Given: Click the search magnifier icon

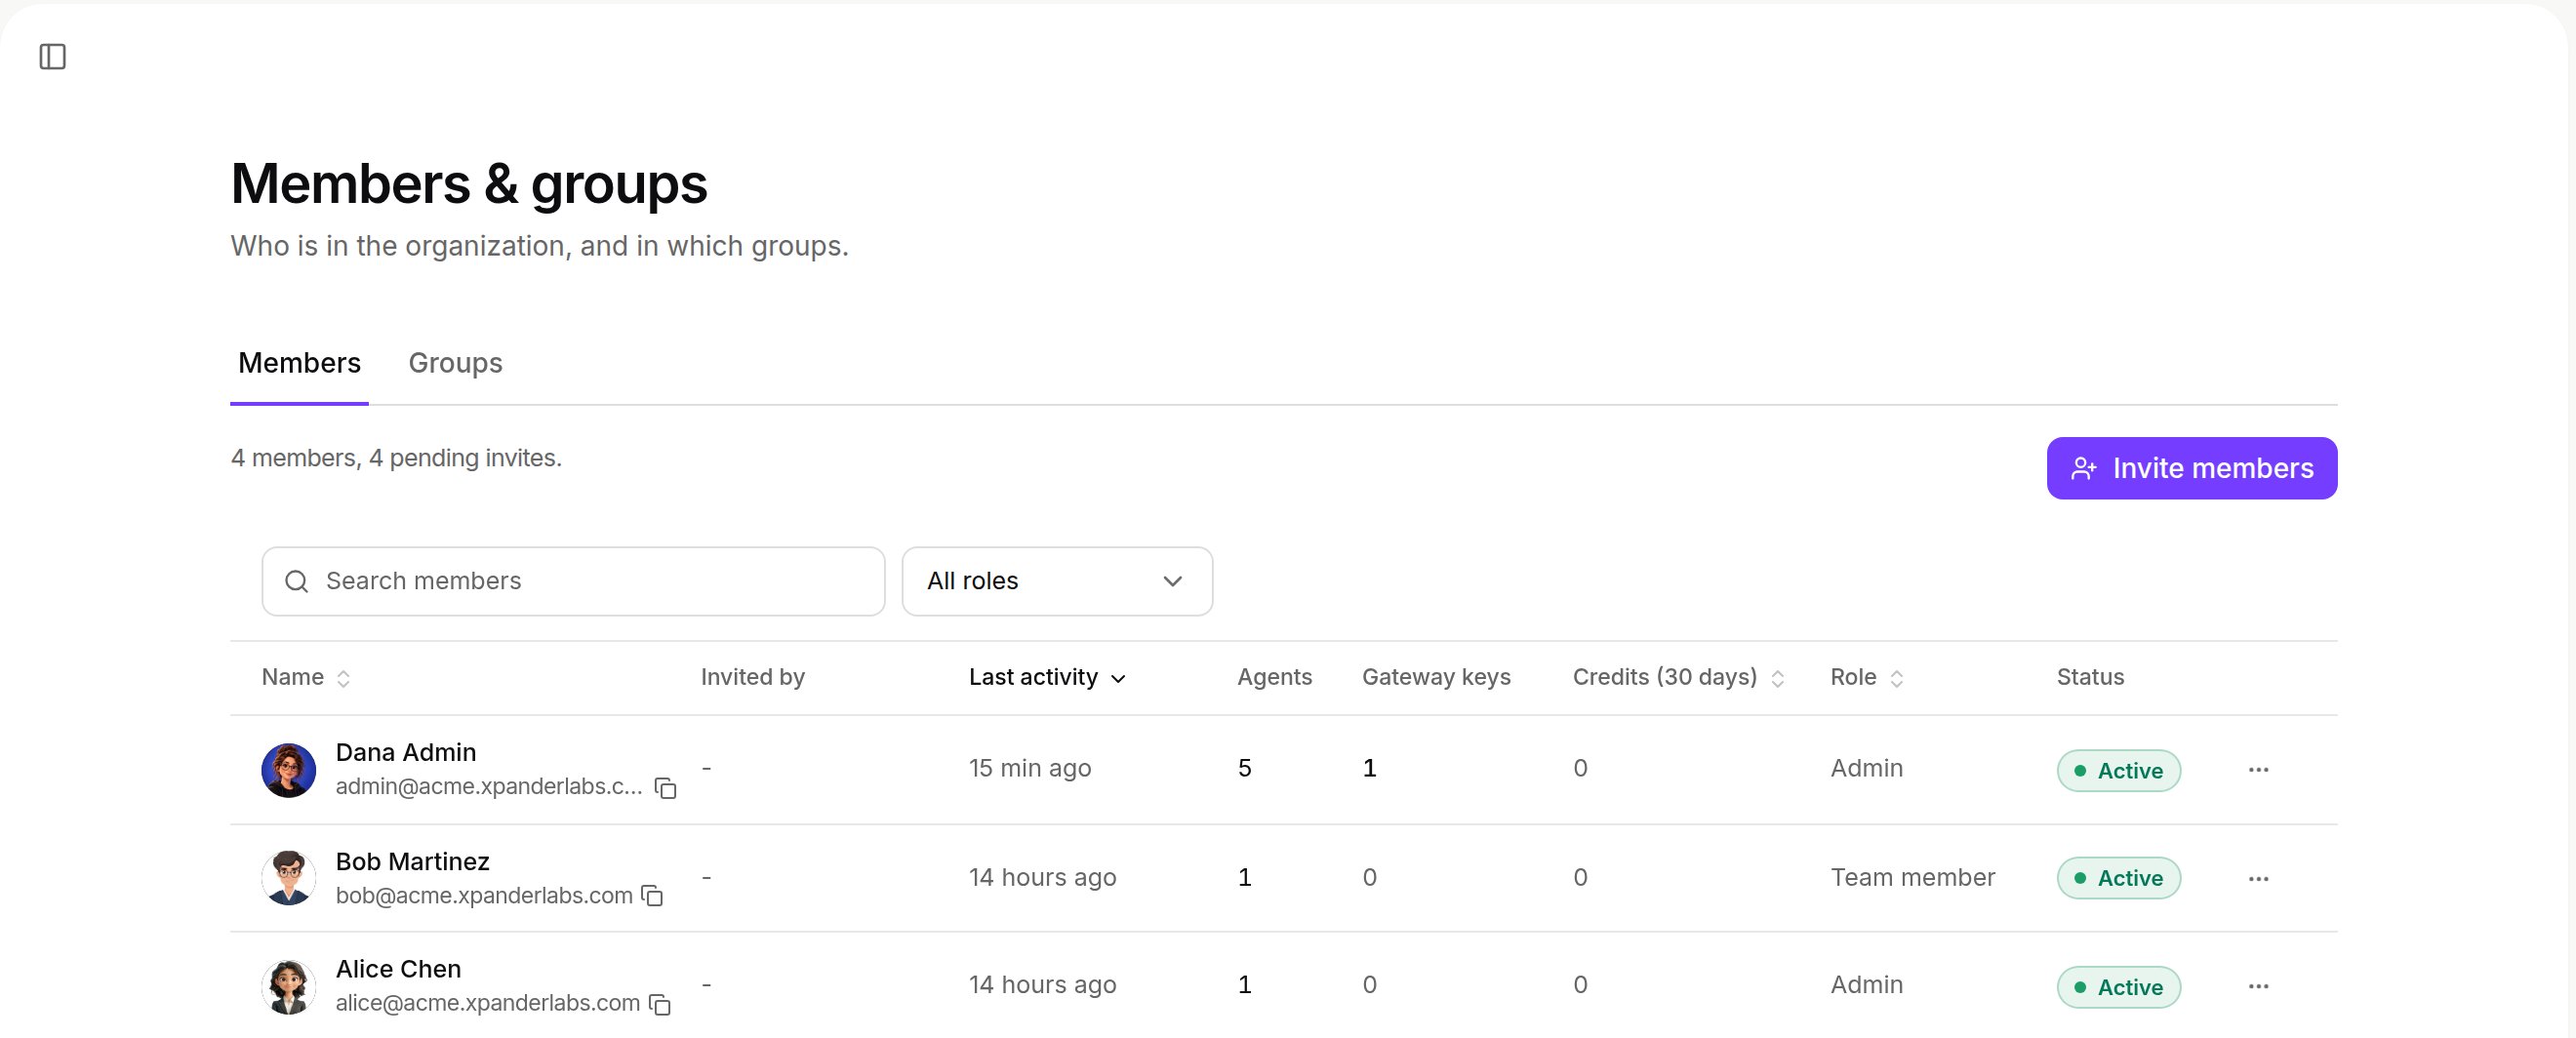Looking at the screenshot, I should click(296, 581).
